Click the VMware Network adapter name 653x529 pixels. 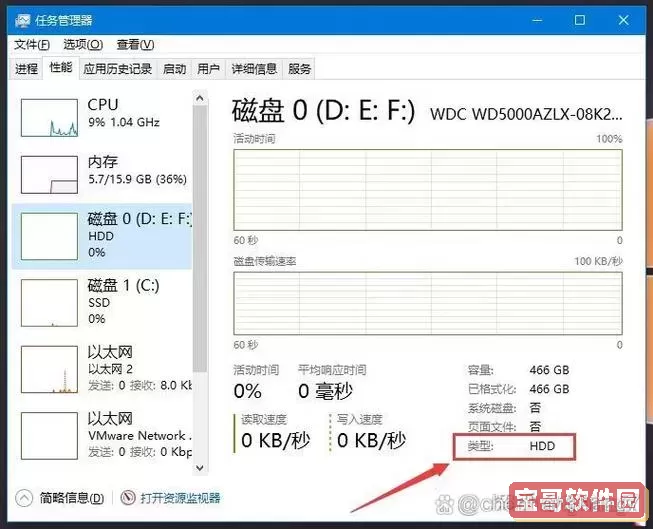pos(140,436)
